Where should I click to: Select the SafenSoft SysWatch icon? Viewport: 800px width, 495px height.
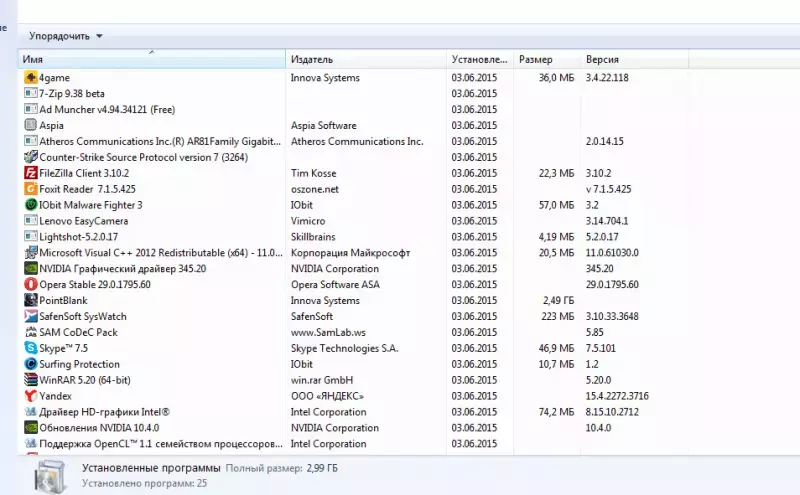click(x=31, y=316)
